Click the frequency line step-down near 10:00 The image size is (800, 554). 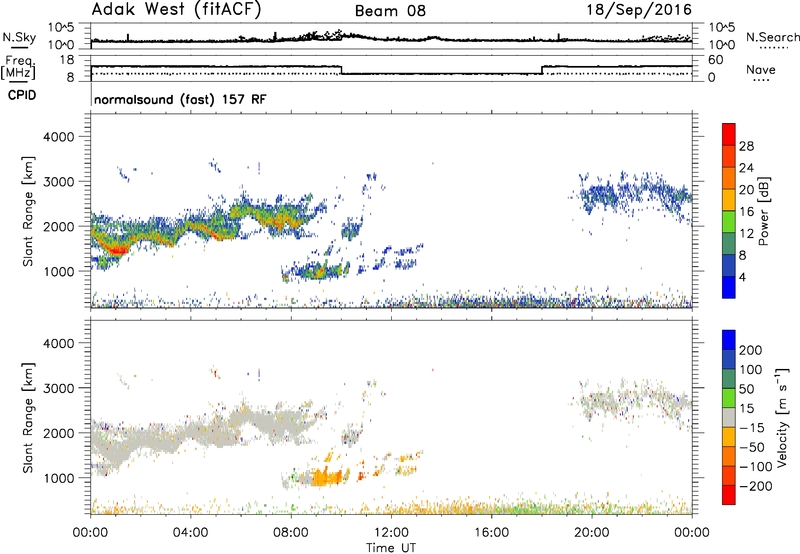click(x=341, y=70)
